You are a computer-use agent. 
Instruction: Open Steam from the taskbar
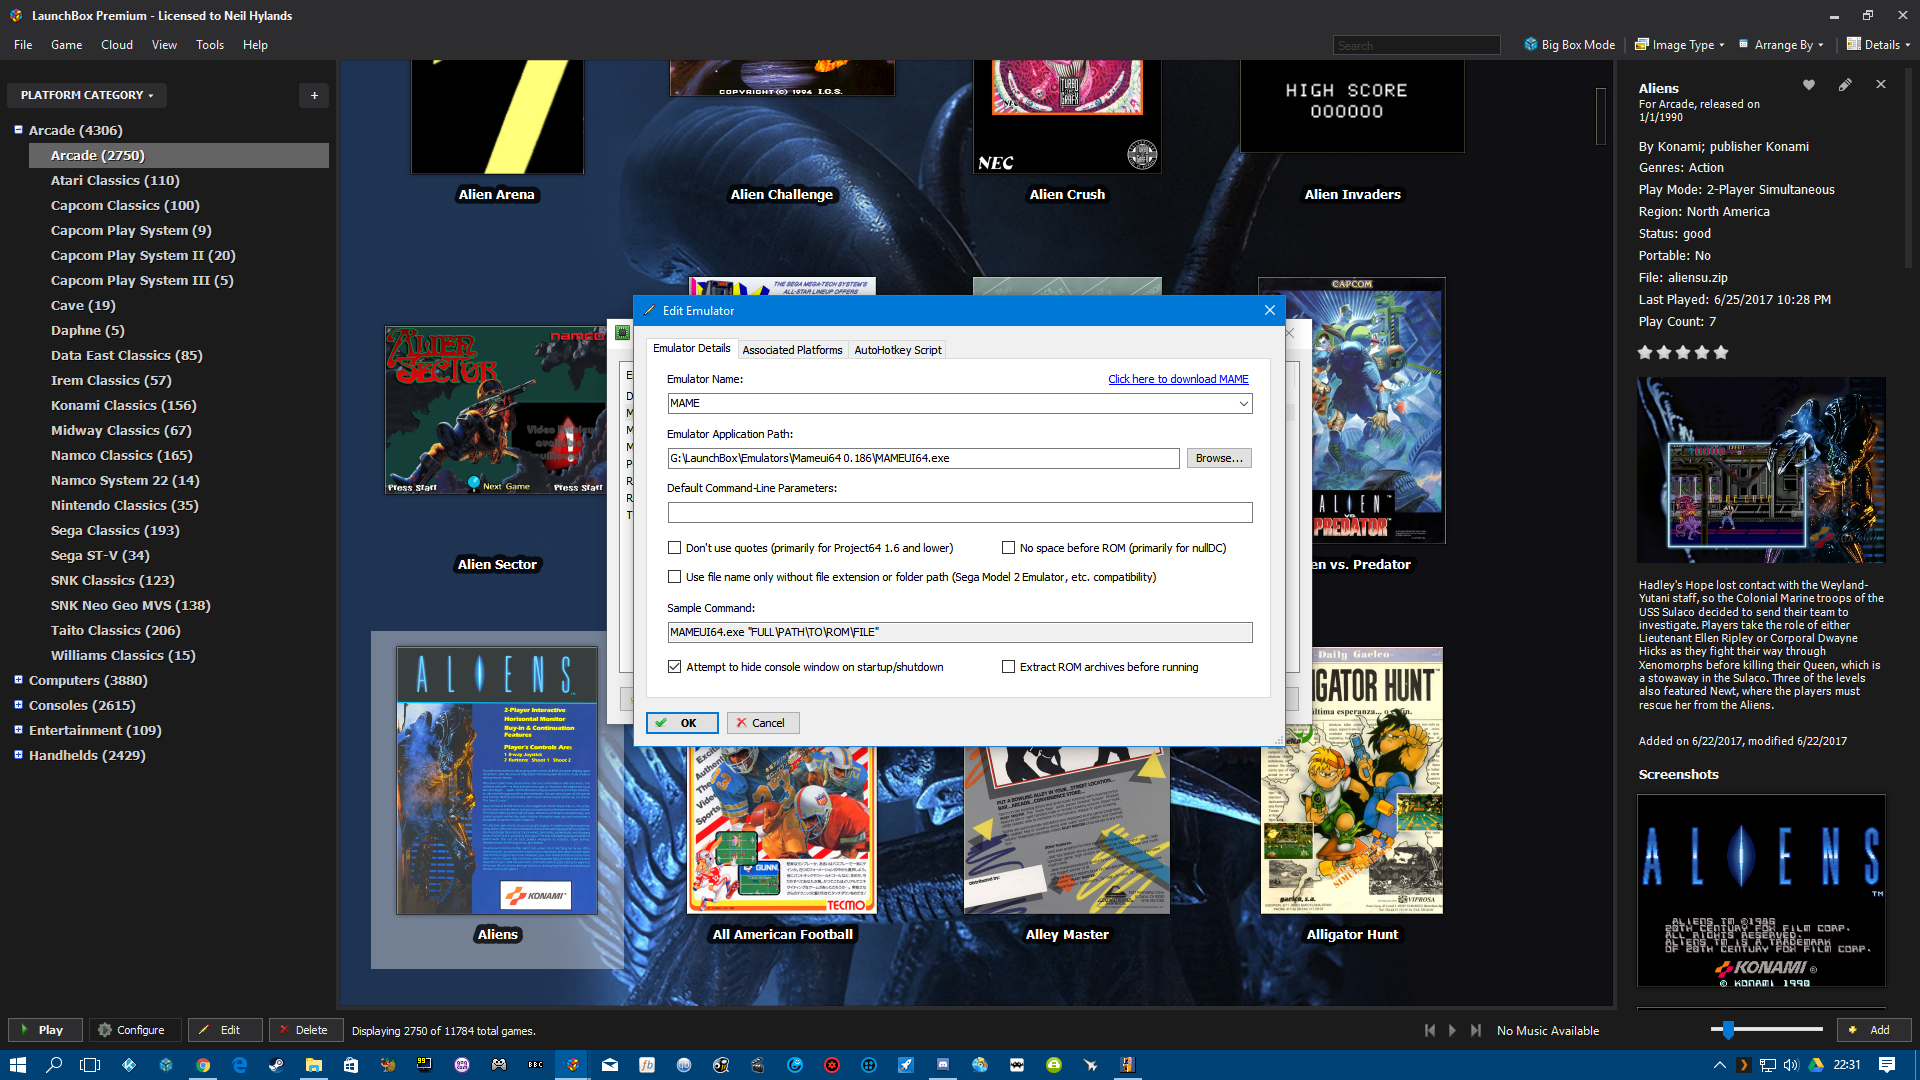tap(276, 1065)
